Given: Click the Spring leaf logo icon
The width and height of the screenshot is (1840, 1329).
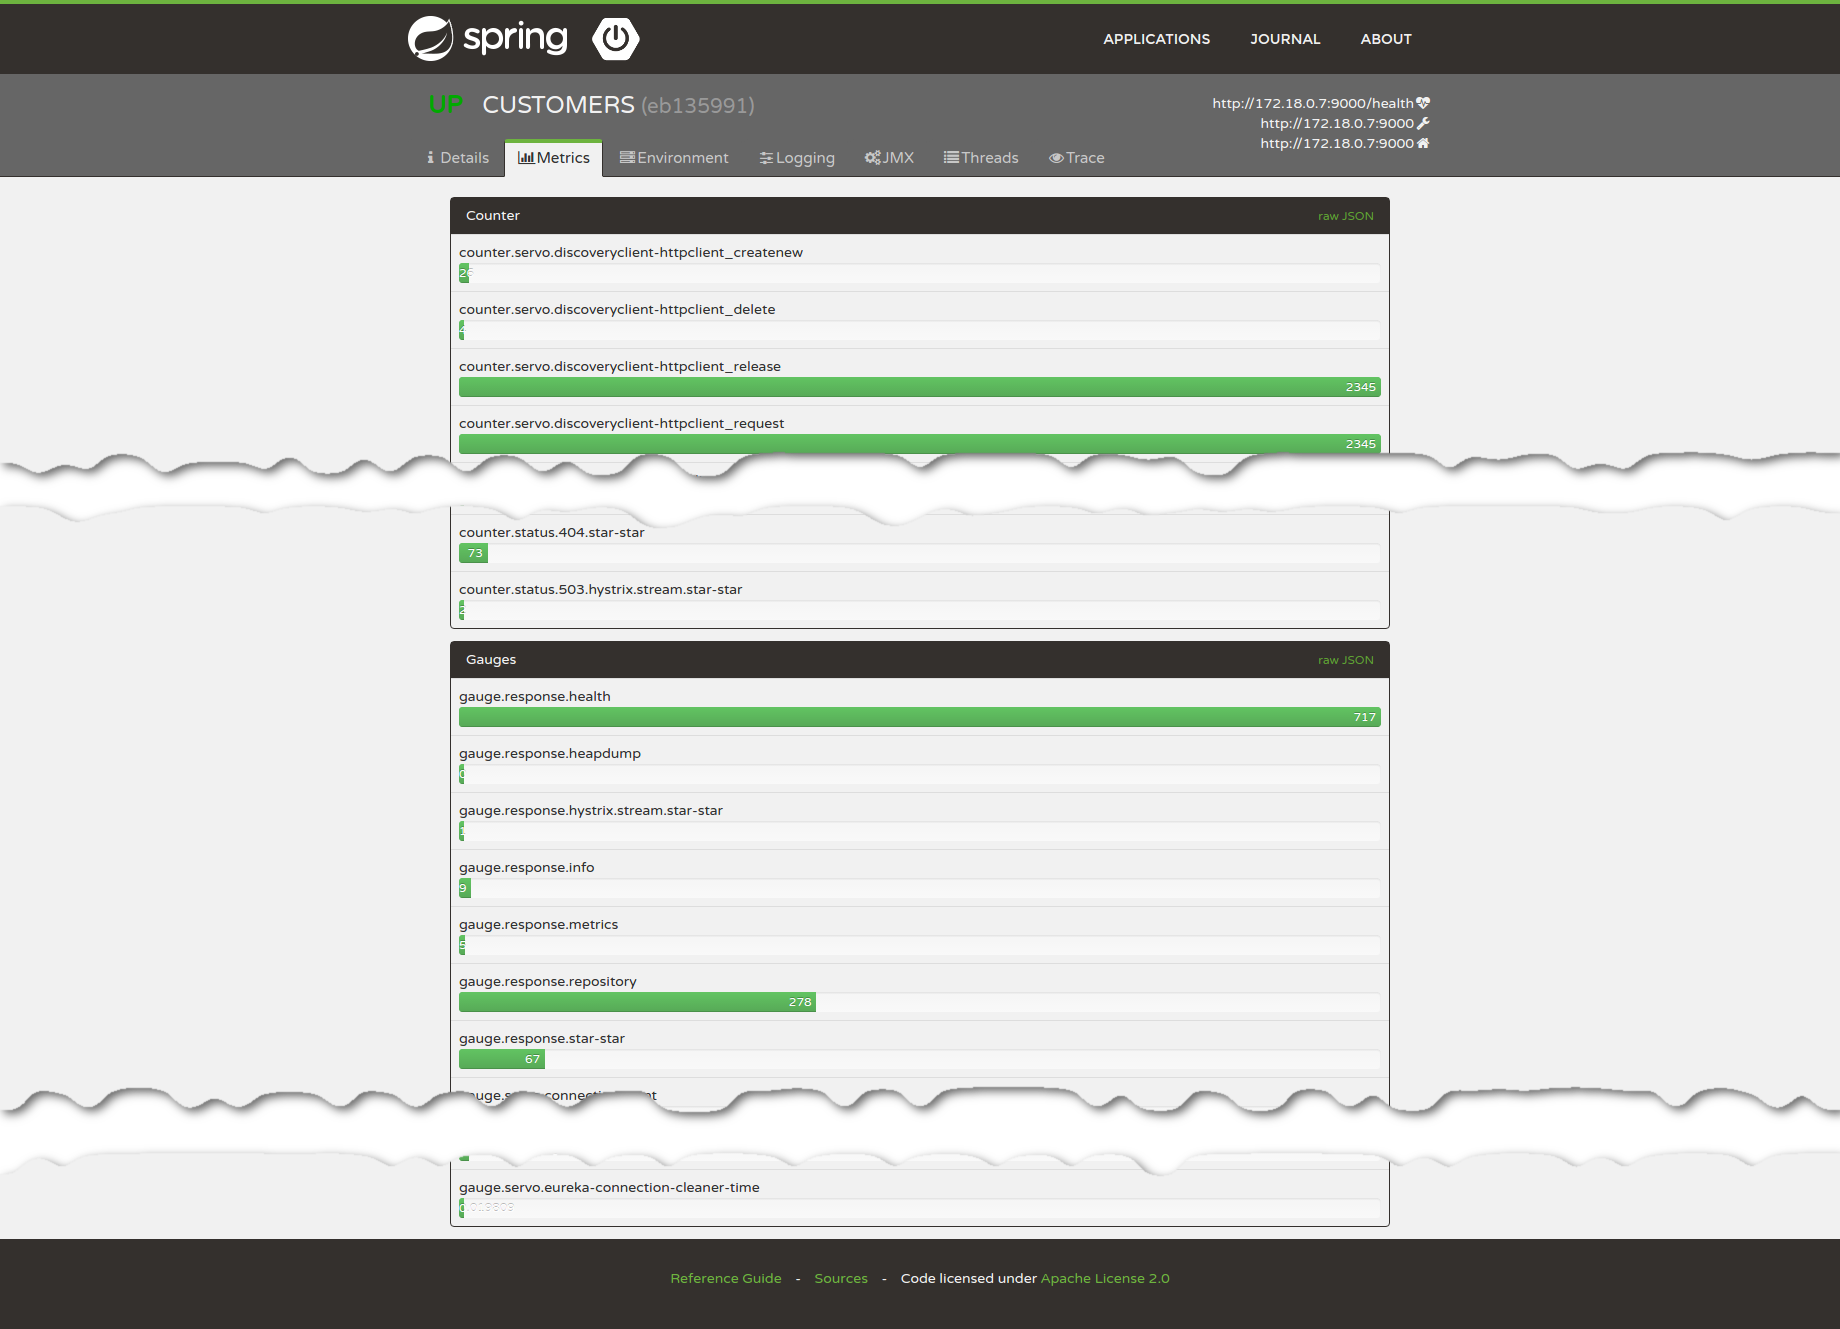Looking at the screenshot, I should [431, 39].
